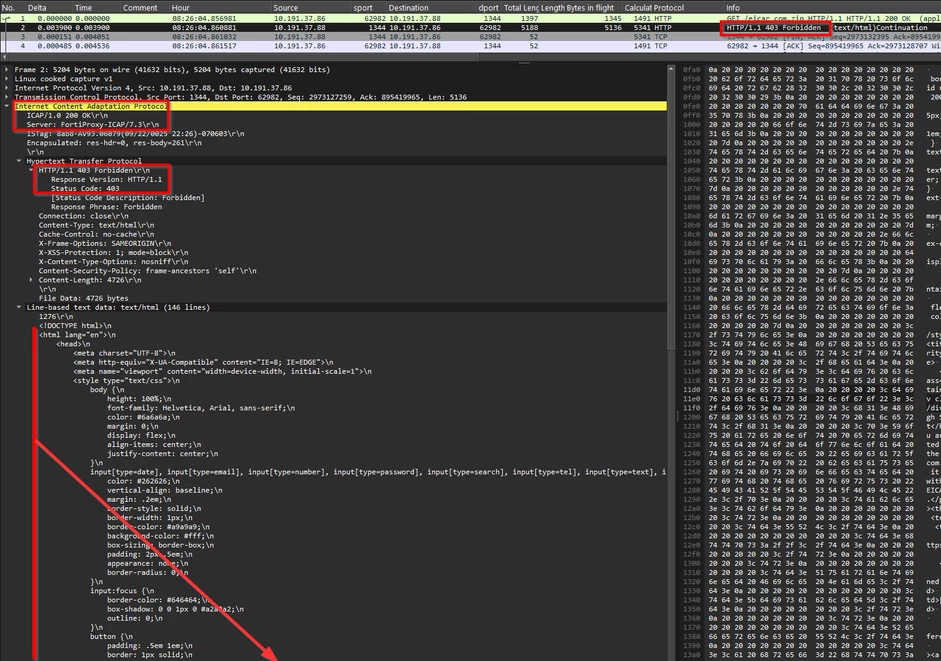Select packet 3, the TCP row from port 1344
Image resolution: width=941 pixels, height=661 pixels.
click(470, 37)
